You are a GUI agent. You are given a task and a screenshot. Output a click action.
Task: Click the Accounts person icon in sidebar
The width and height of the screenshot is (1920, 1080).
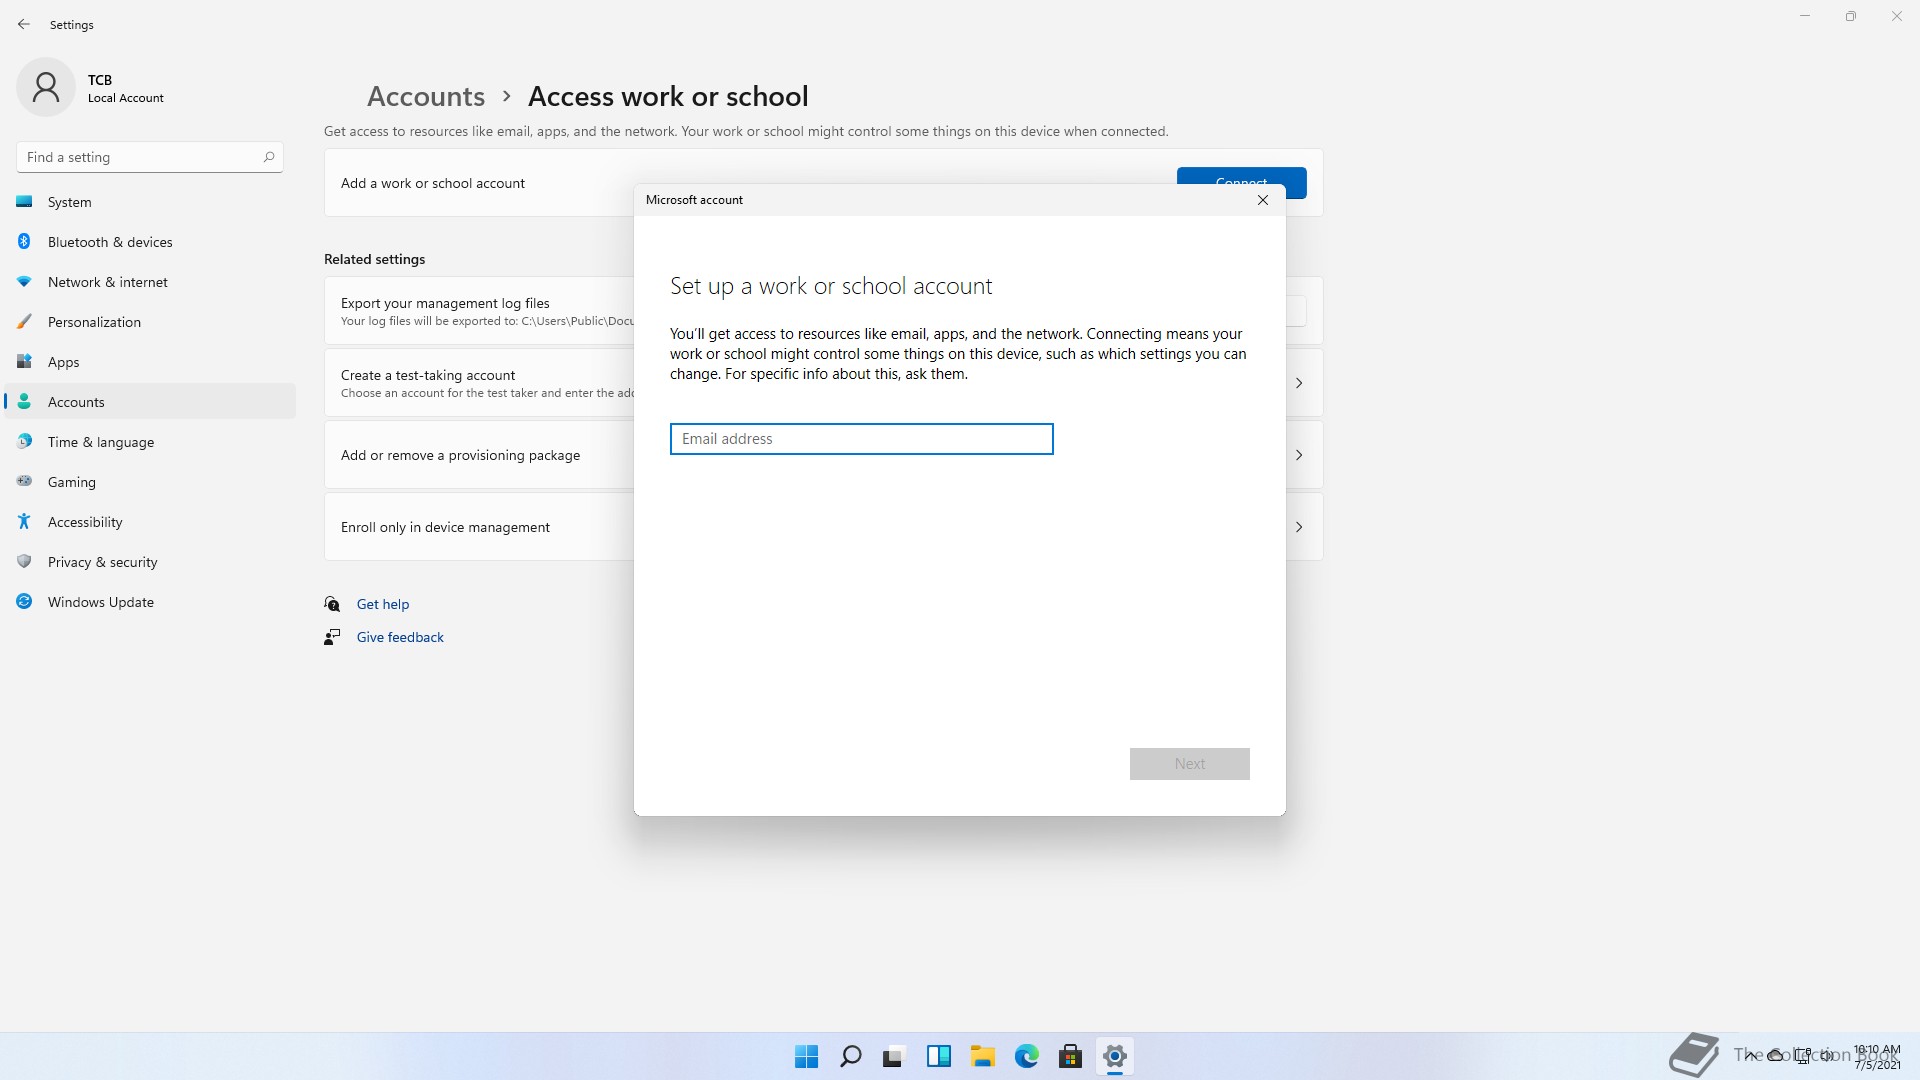(25, 402)
